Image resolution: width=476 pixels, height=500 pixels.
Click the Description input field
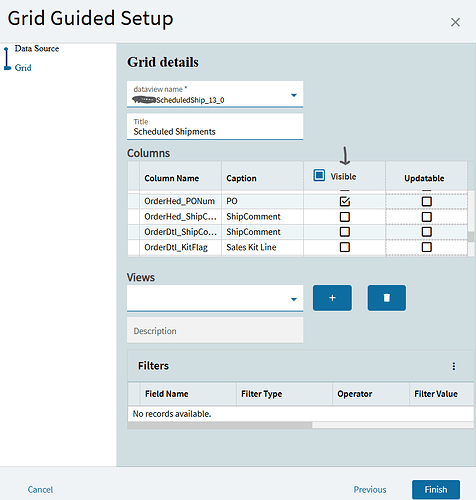(x=215, y=330)
